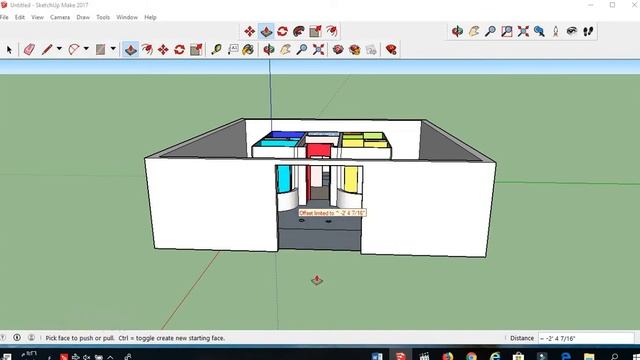Activate the Paint Bucket tool

point(248,50)
